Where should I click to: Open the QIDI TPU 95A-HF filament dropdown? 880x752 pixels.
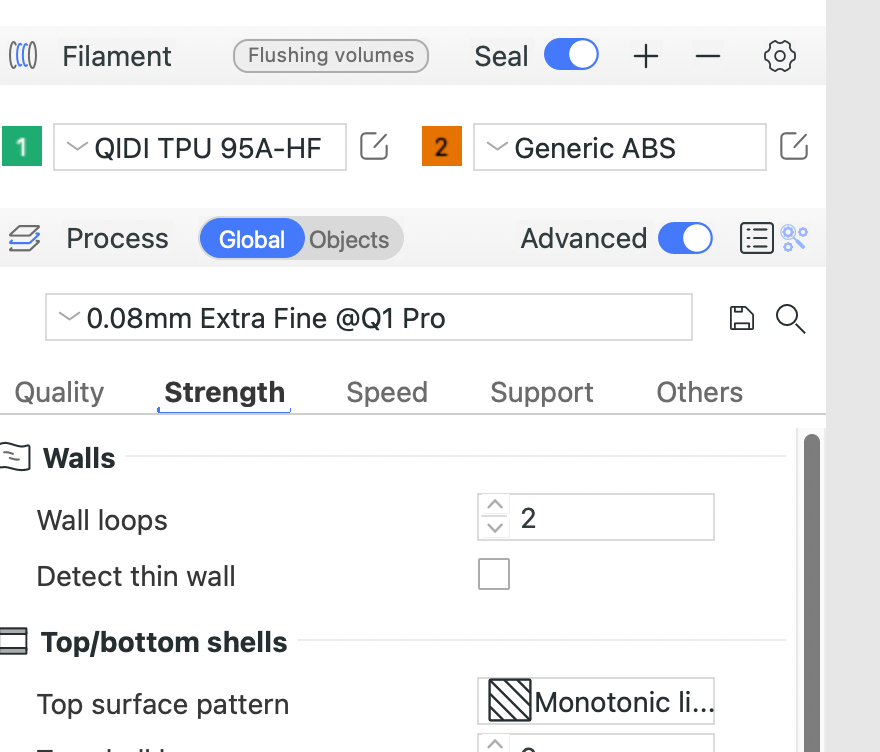(200, 148)
